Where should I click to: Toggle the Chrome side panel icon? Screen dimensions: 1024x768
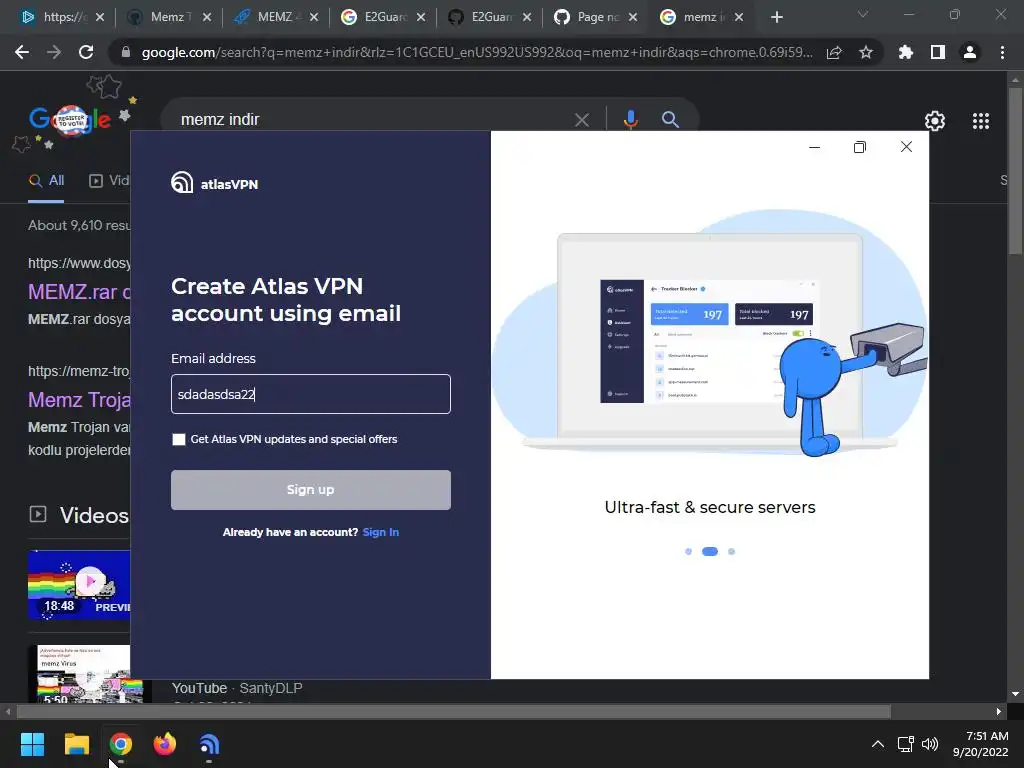pyautogui.click(x=938, y=52)
